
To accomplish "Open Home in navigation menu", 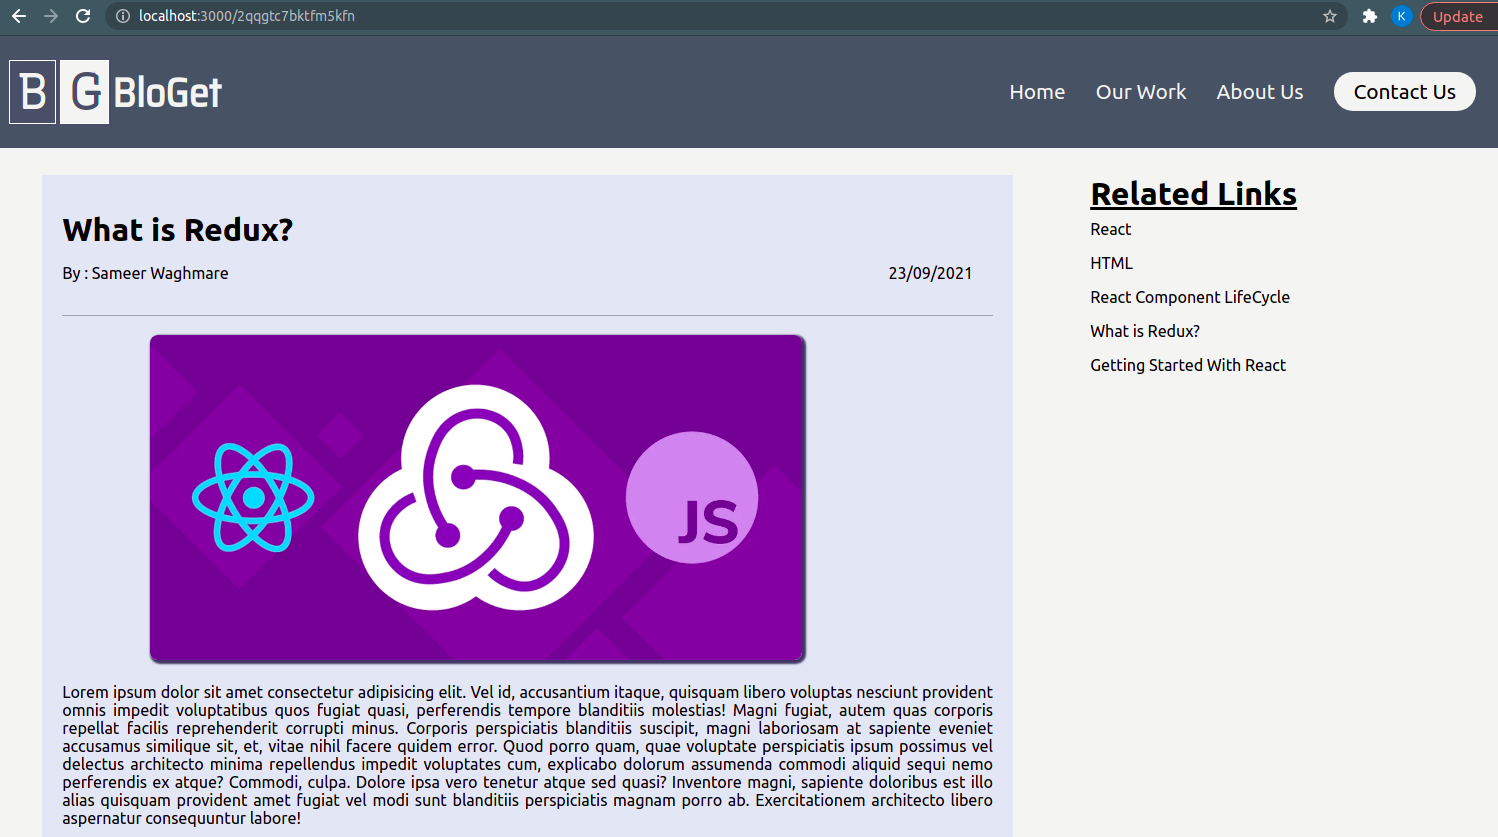I will click(1037, 92).
